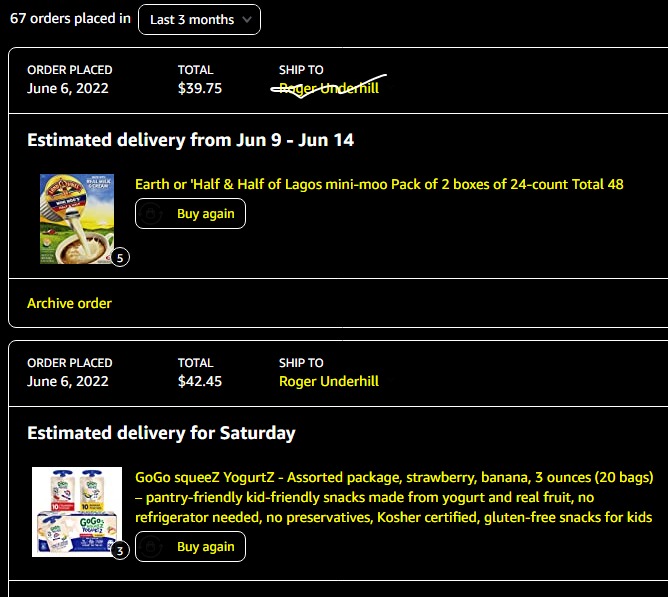Click the $39.75 order total
Viewport: 668px width, 597px height.
tap(199, 88)
